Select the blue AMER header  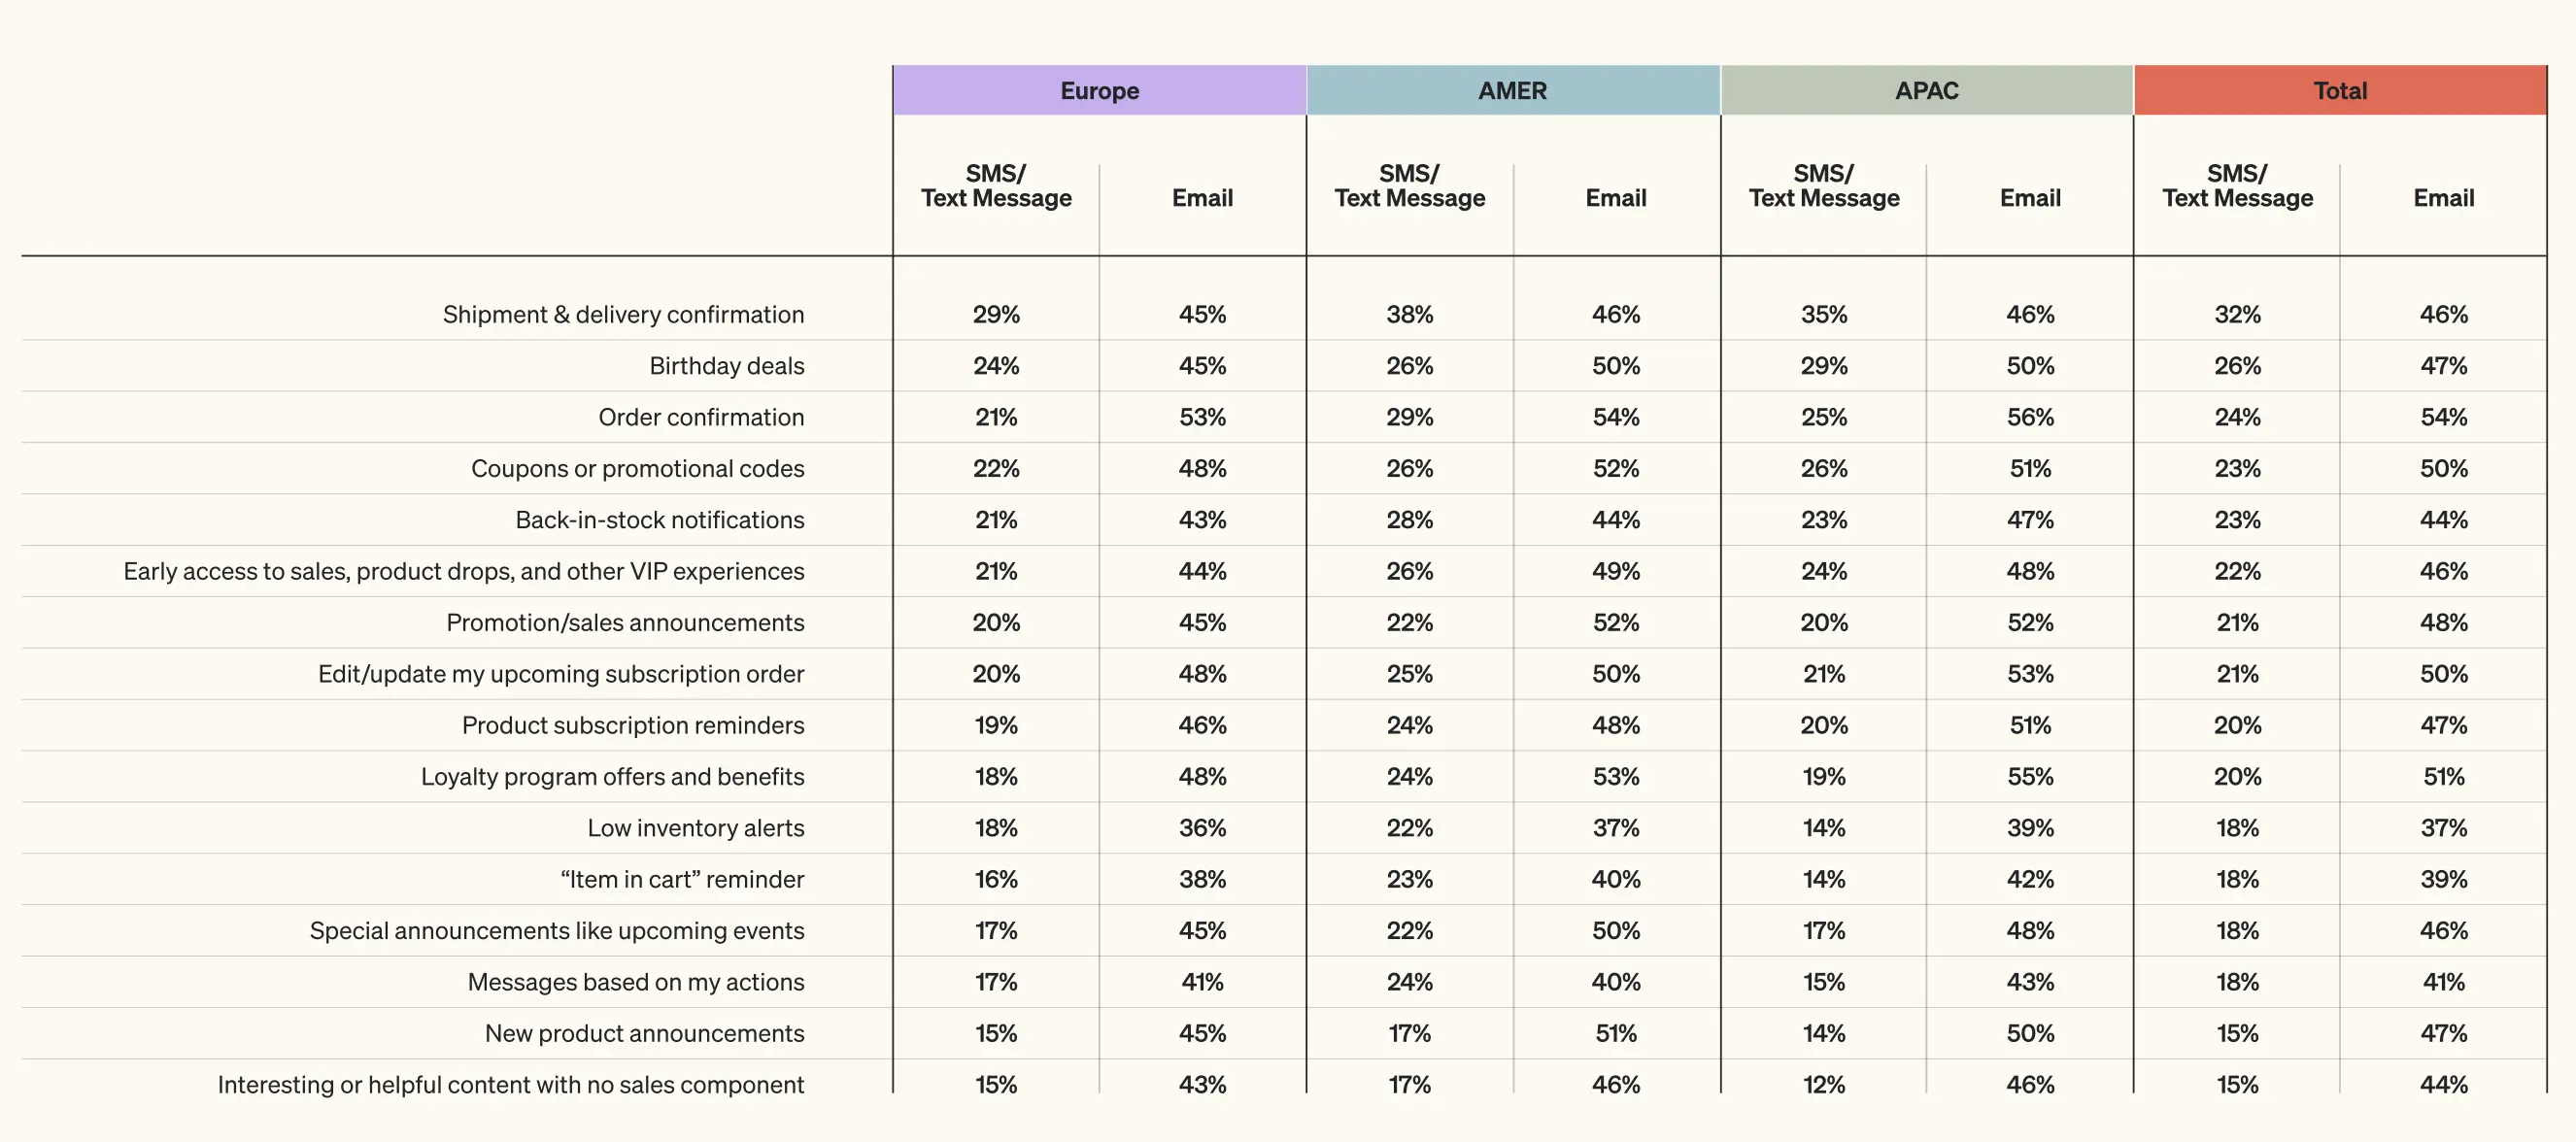[1512, 91]
